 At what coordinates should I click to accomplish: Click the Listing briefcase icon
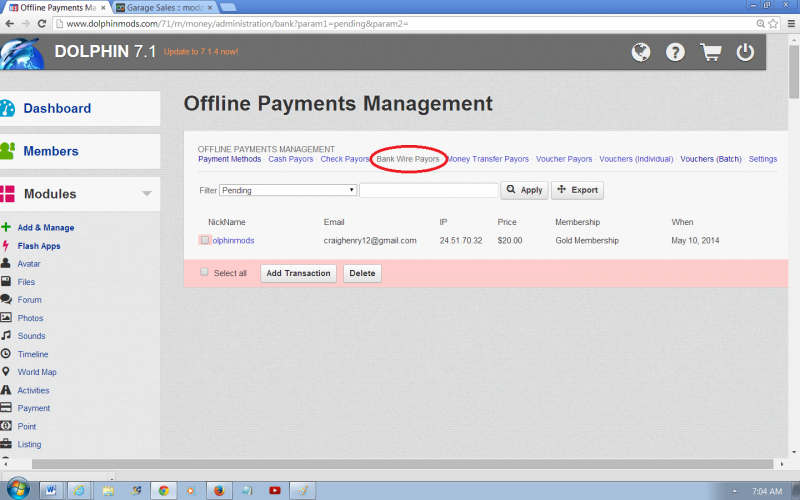pyautogui.click(x=6, y=444)
